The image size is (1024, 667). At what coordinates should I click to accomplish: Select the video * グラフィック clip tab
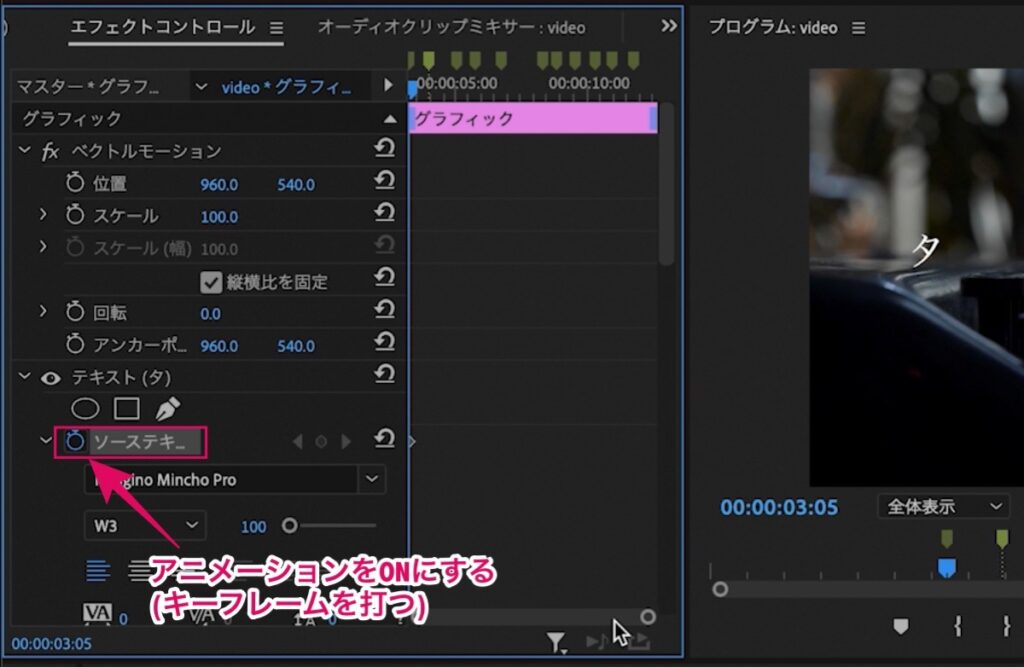coord(286,87)
